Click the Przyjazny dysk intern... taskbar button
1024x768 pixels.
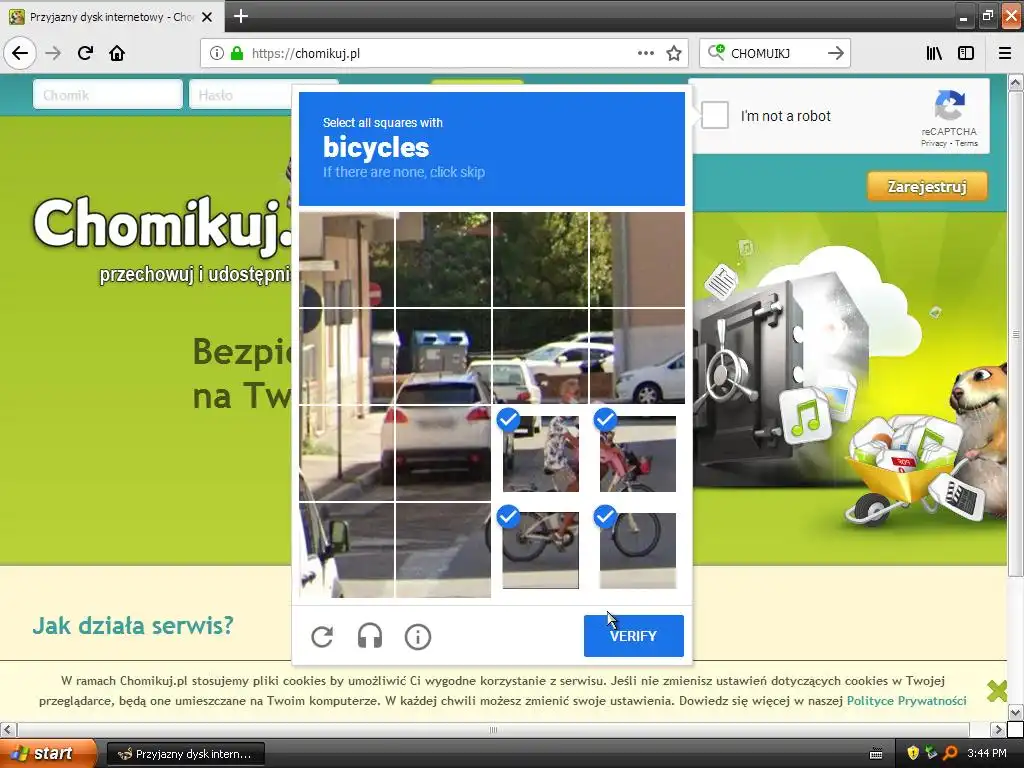[x=185, y=754]
